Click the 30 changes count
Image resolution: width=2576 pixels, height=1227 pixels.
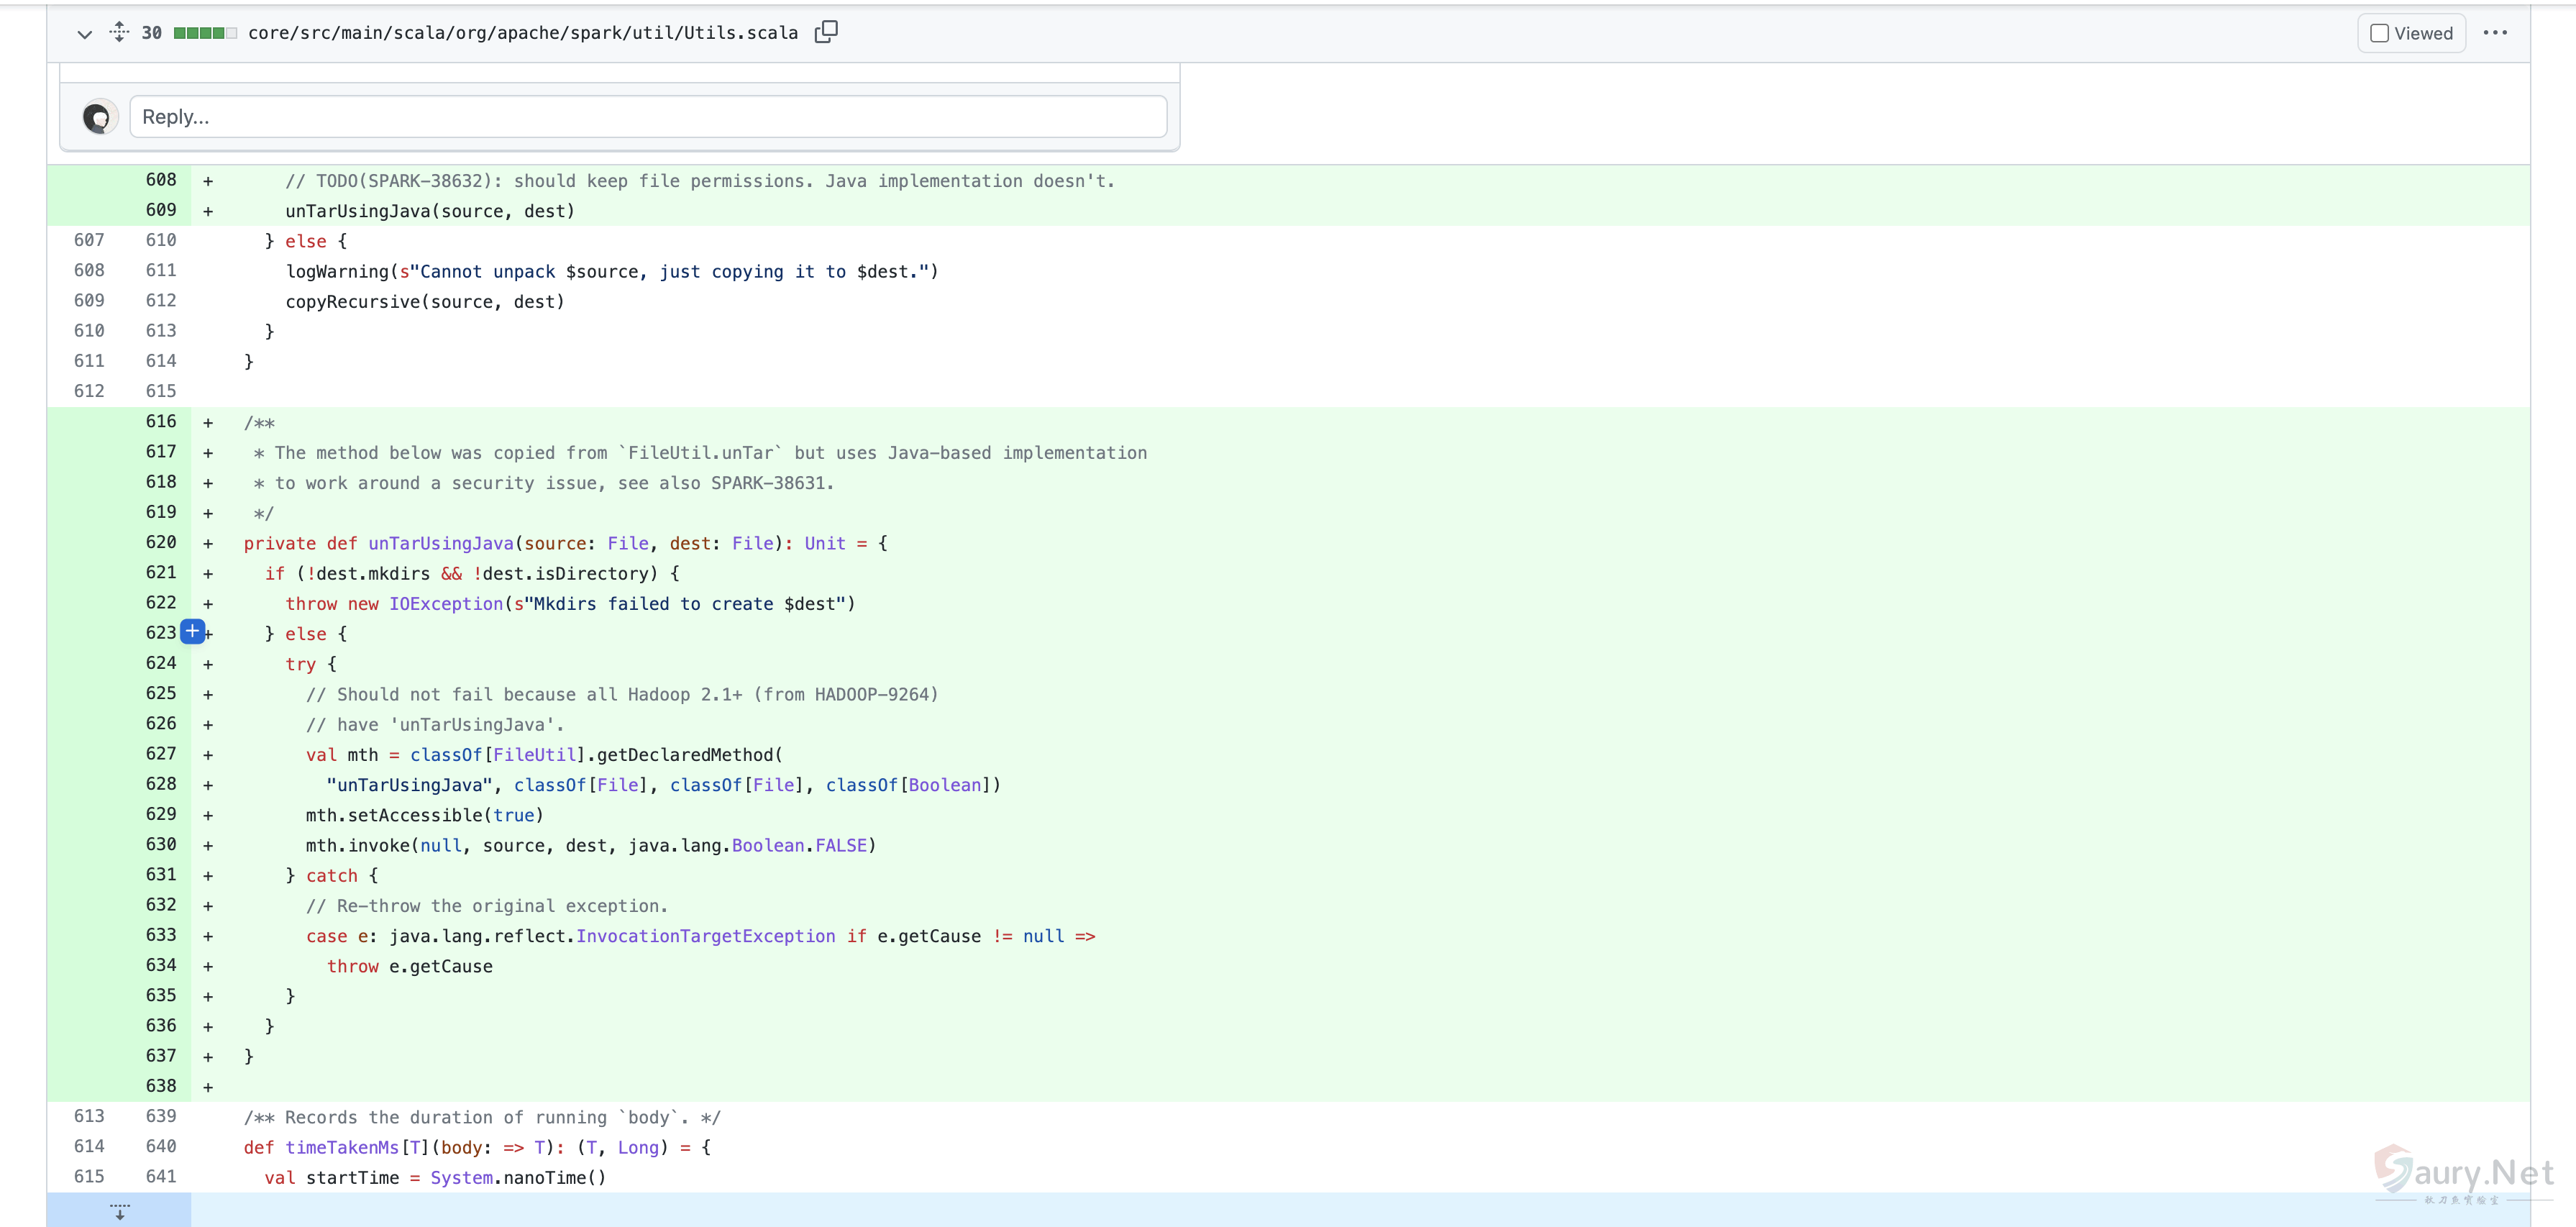(x=152, y=33)
